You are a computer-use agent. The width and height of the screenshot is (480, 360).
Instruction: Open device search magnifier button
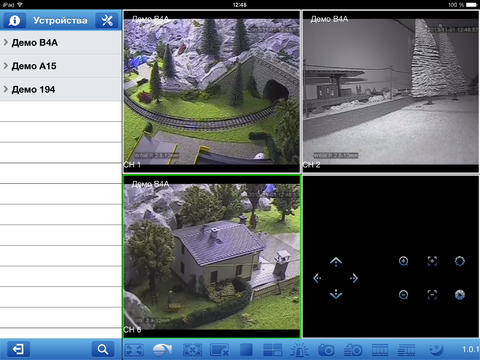(x=103, y=349)
